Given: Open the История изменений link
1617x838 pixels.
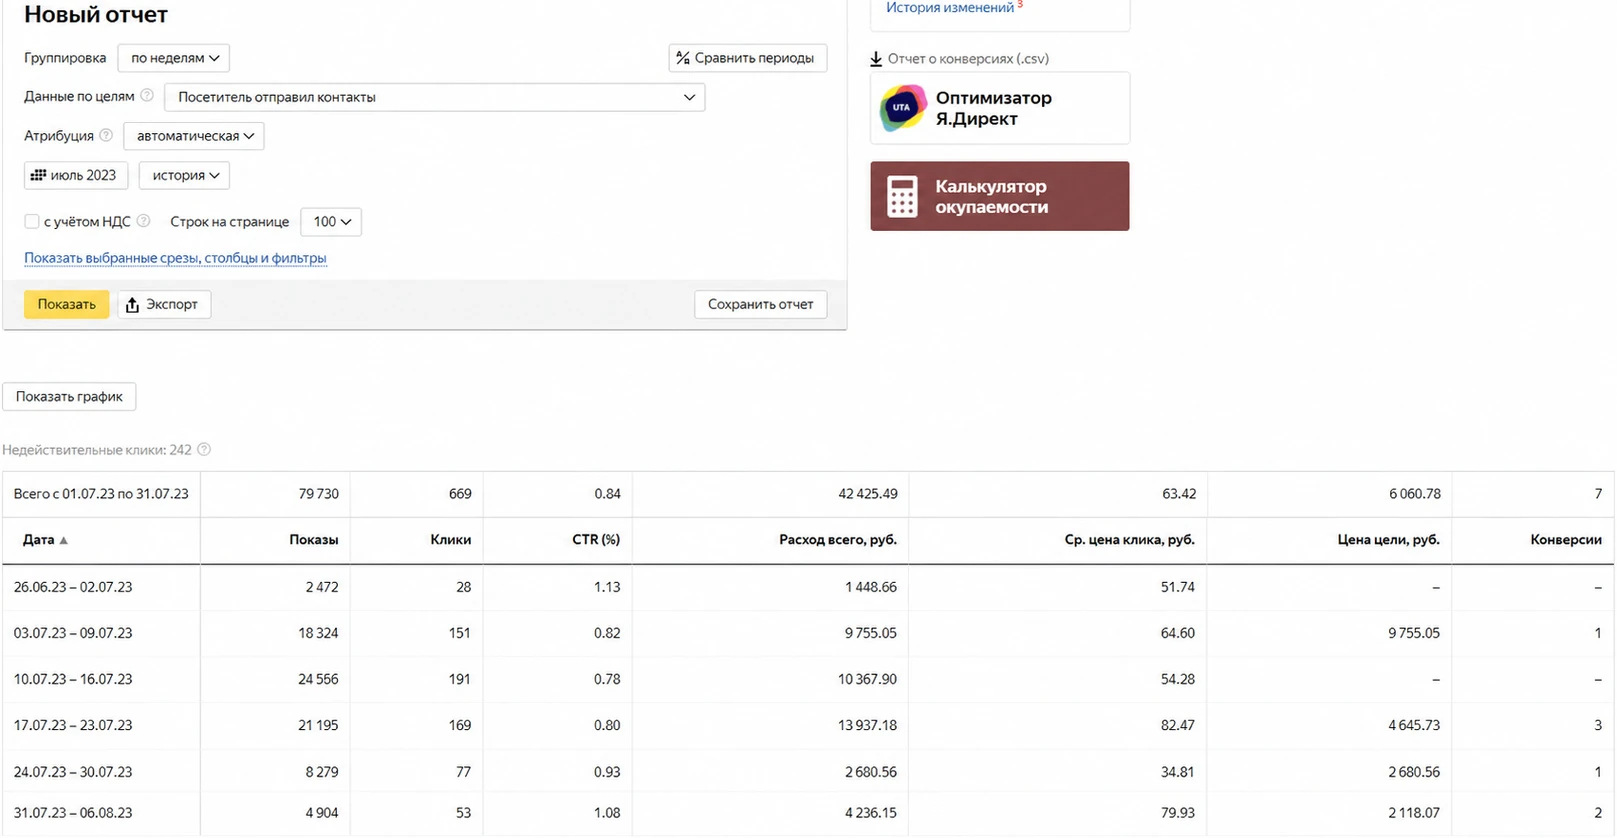Looking at the screenshot, I should pyautogui.click(x=950, y=8).
